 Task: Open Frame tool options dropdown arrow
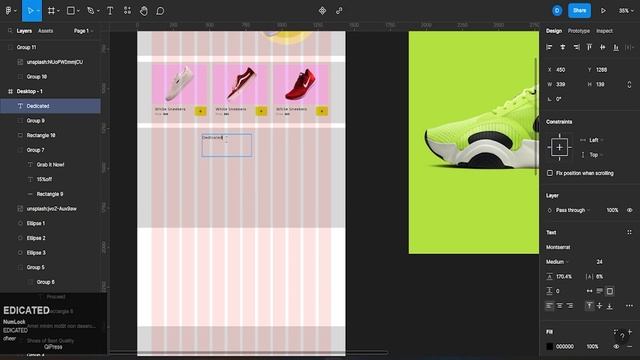(x=58, y=11)
